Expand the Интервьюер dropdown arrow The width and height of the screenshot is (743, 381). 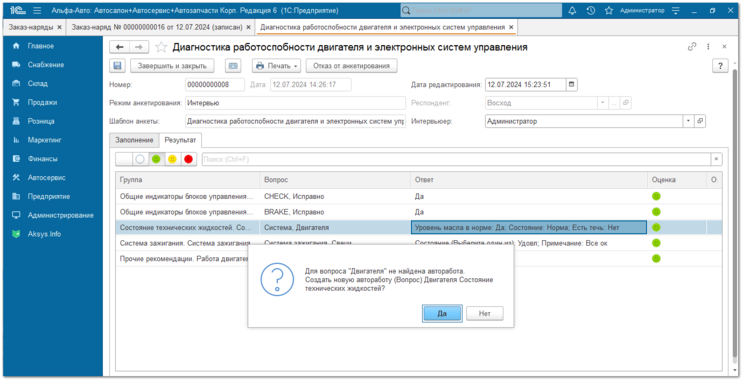click(688, 121)
